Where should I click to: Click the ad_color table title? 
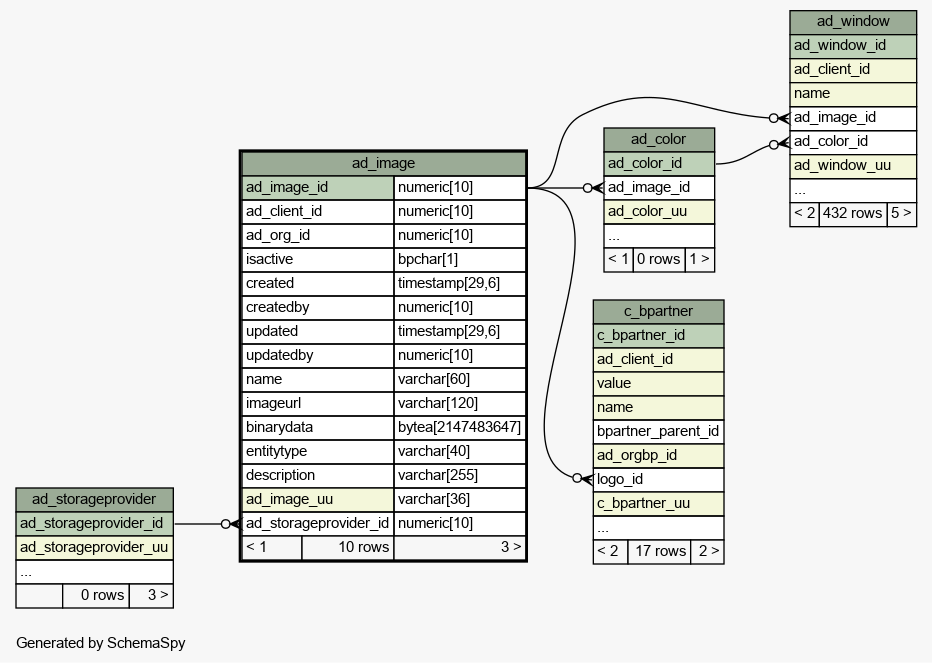(x=658, y=139)
